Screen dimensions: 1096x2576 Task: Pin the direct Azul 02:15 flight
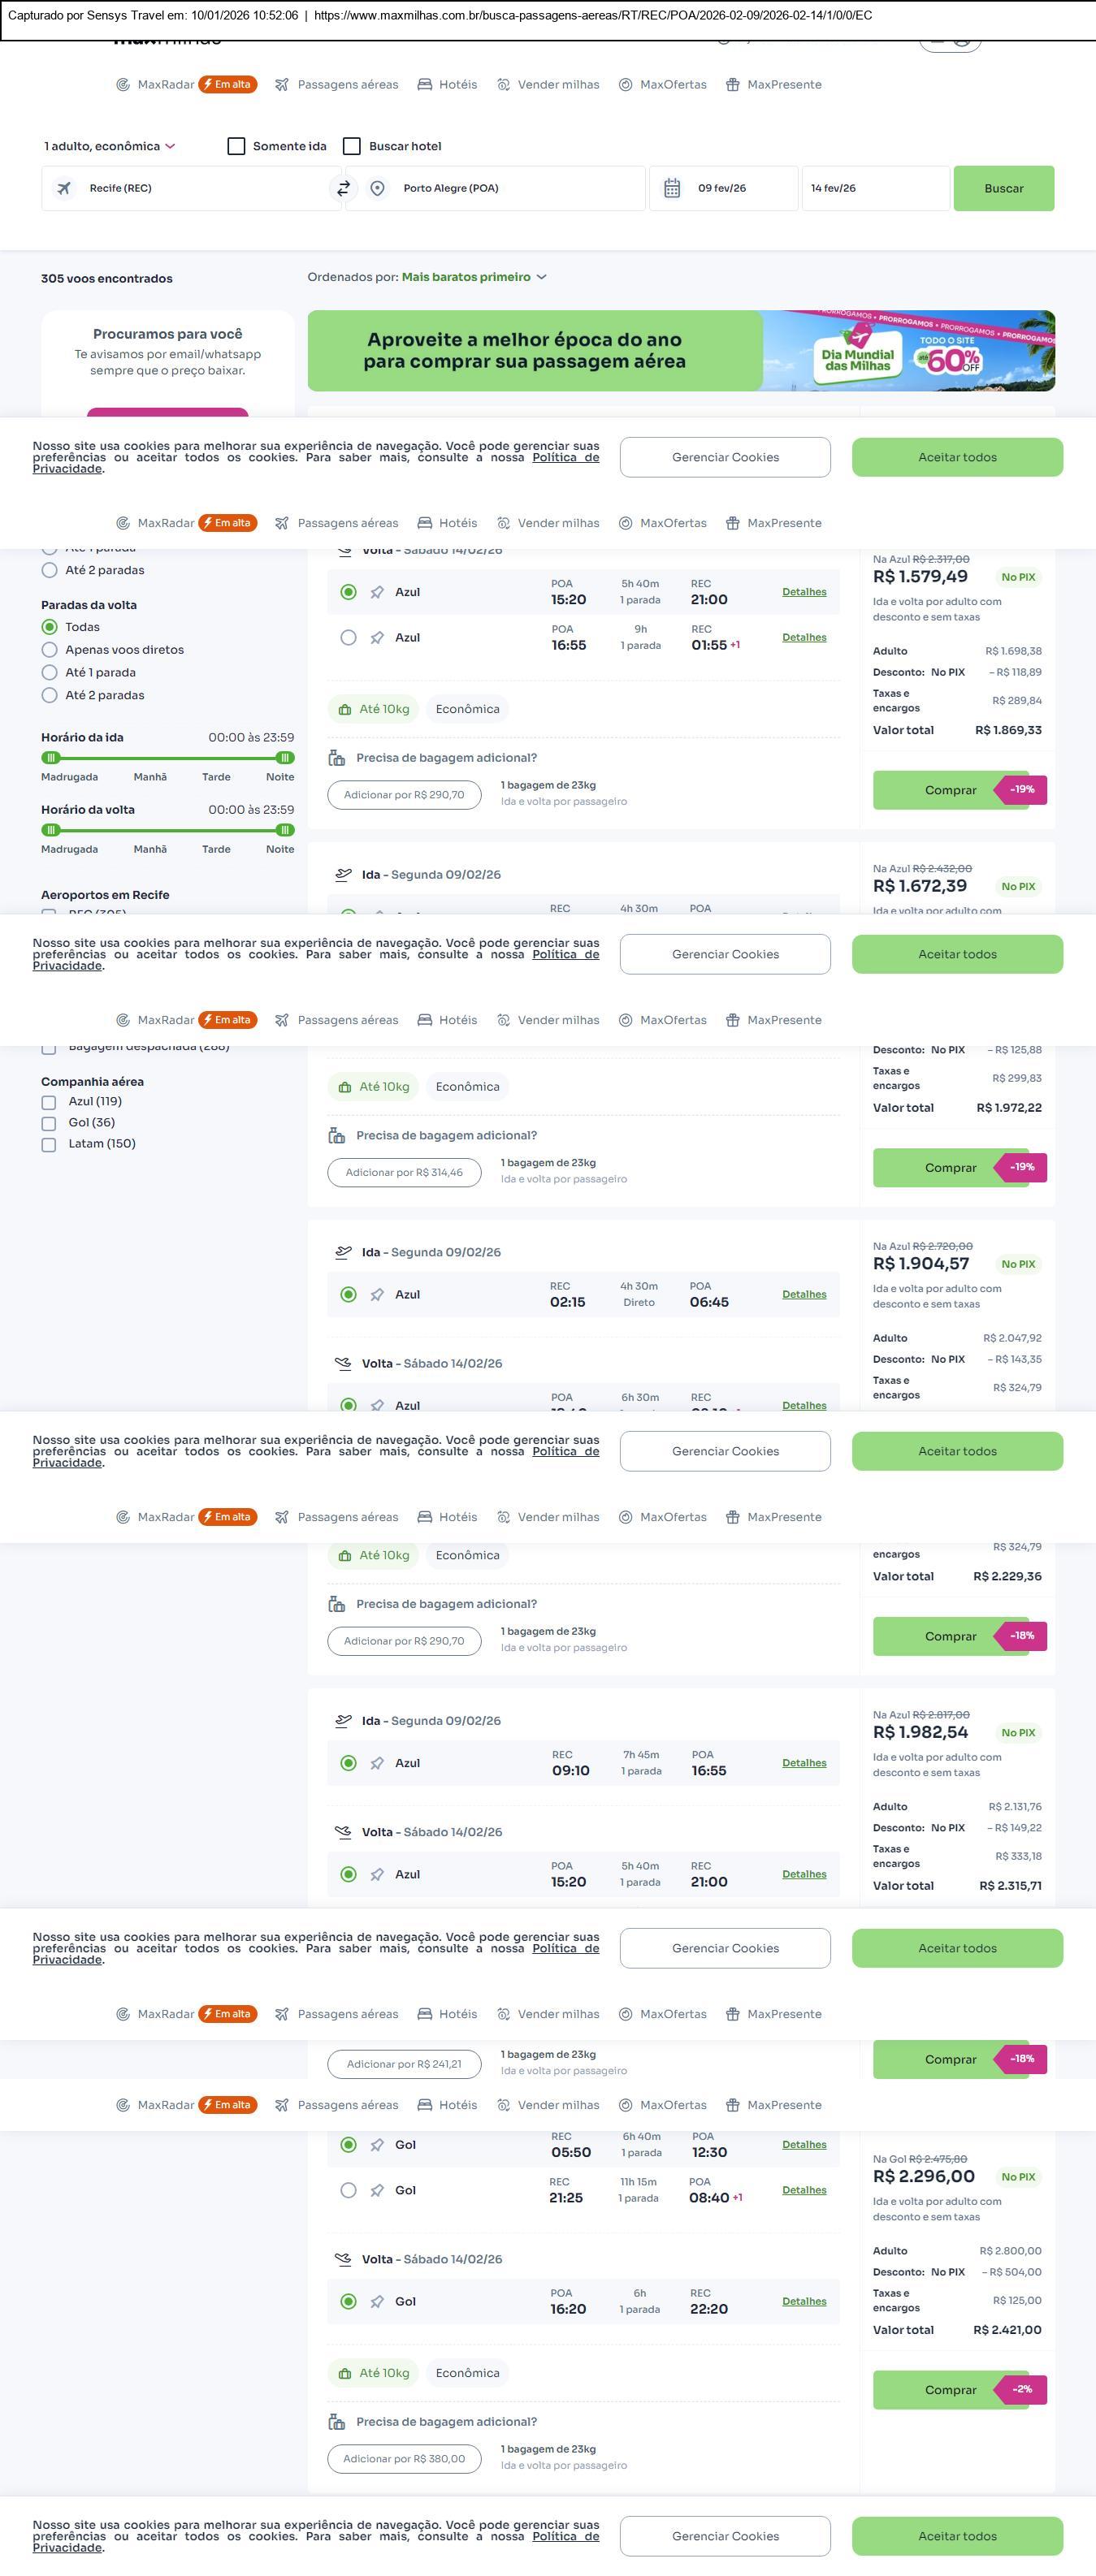377,1295
